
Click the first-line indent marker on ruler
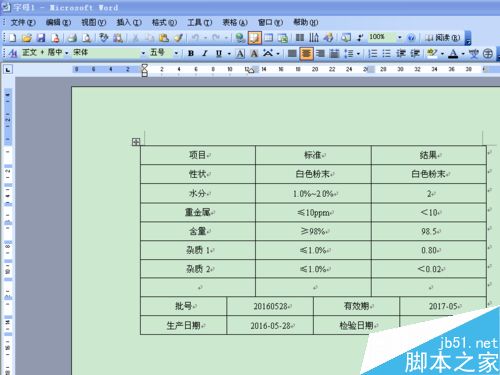coord(144,66)
